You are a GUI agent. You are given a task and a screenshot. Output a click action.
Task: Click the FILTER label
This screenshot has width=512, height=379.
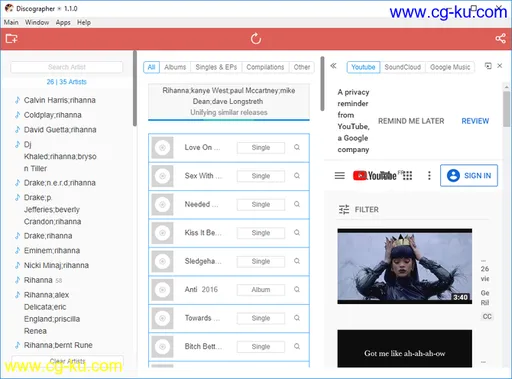pos(367,209)
